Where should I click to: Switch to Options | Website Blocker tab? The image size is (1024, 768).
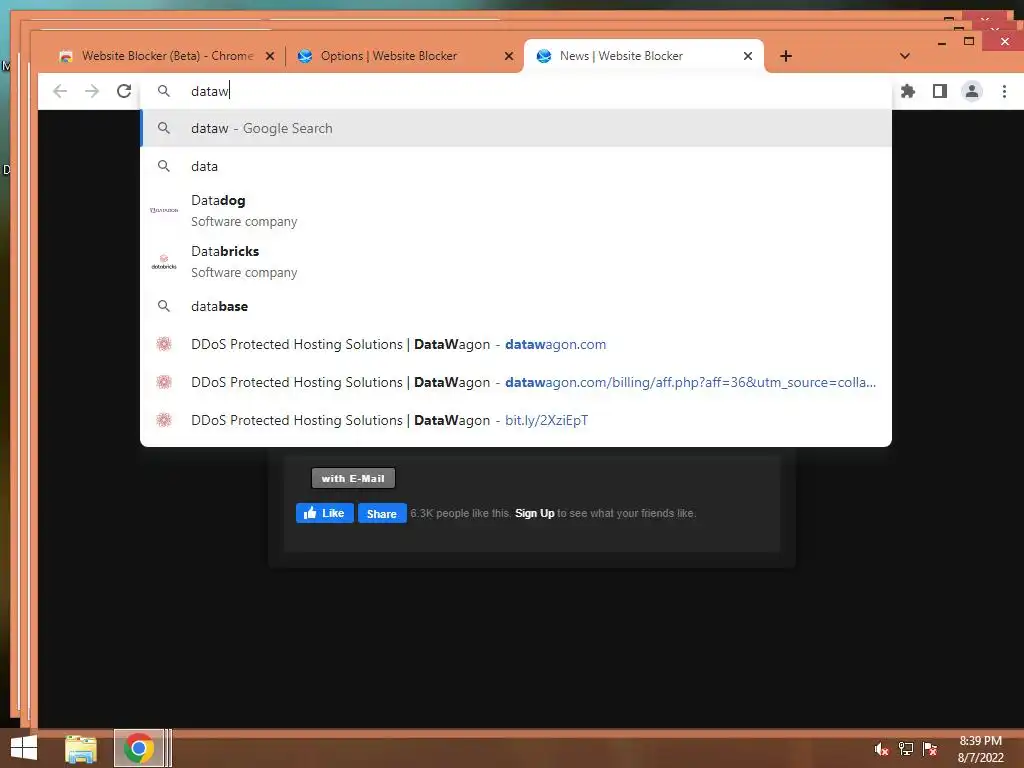pos(404,56)
